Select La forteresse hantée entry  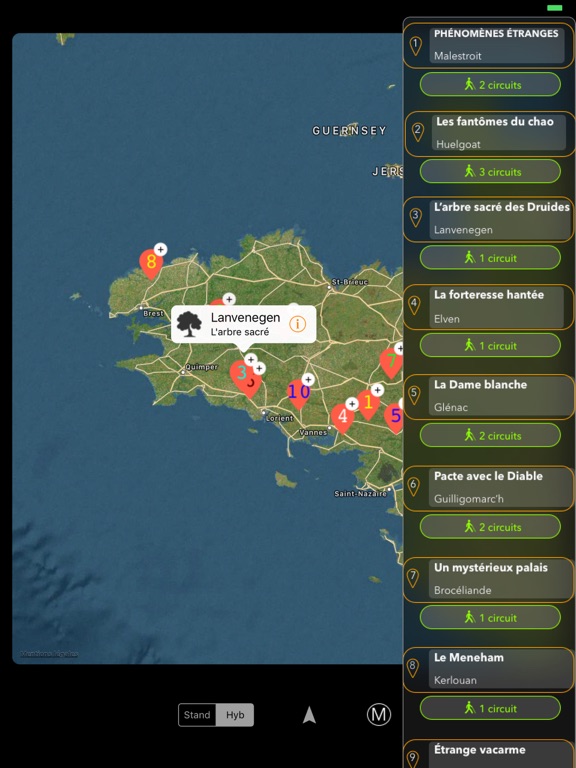tap(488, 307)
